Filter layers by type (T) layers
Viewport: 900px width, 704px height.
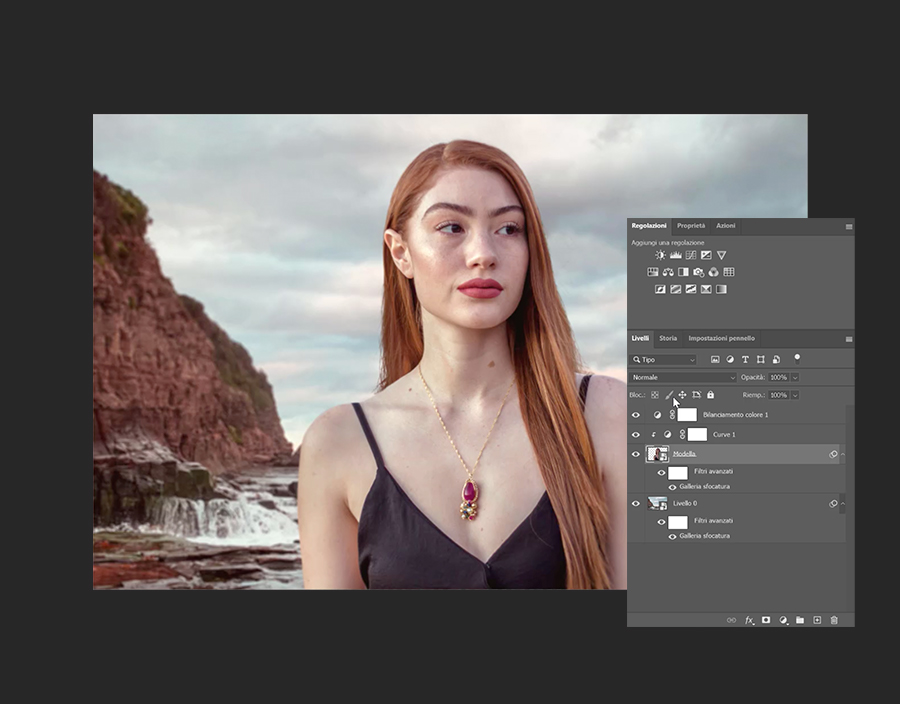point(745,360)
